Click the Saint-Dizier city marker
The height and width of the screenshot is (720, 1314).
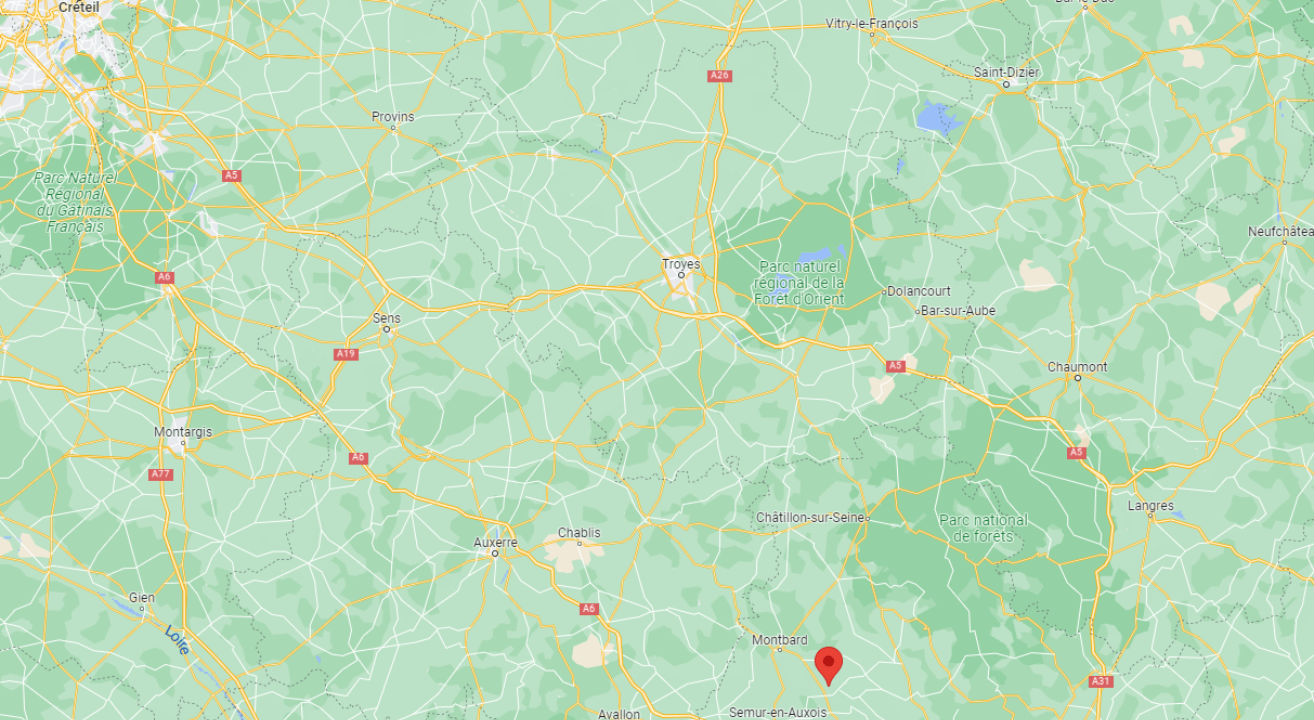click(1007, 84)
